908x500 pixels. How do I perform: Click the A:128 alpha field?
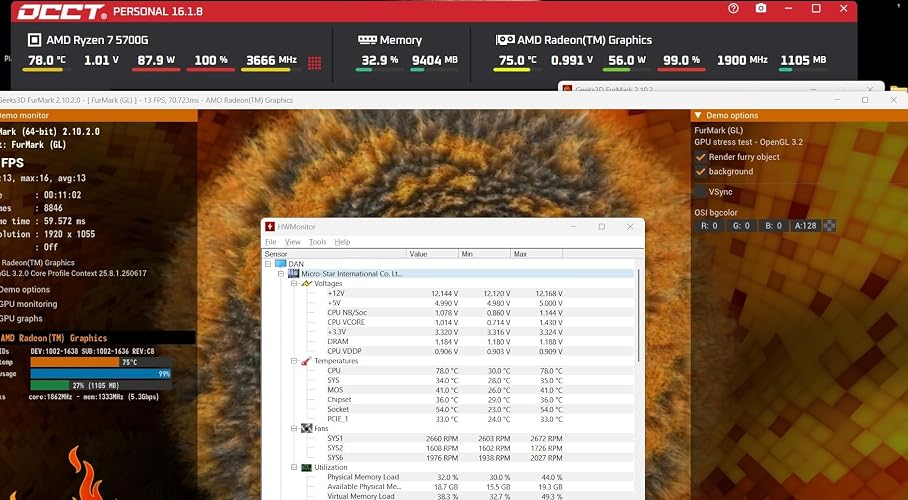(806, 226)
